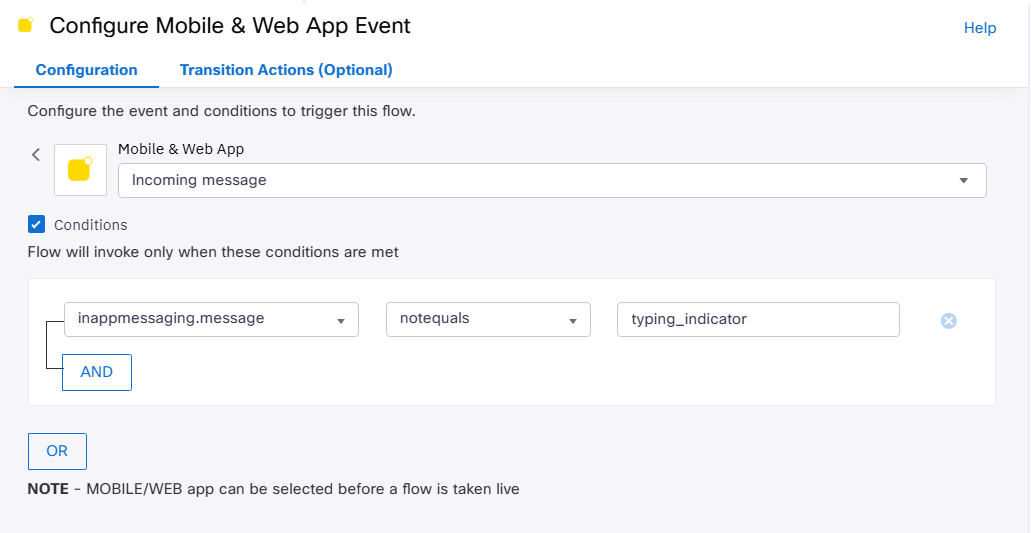This screenshot has width=1031, height=533.
Task: Click the 'Flow will invoke only' description text
Action: [213, 252]
